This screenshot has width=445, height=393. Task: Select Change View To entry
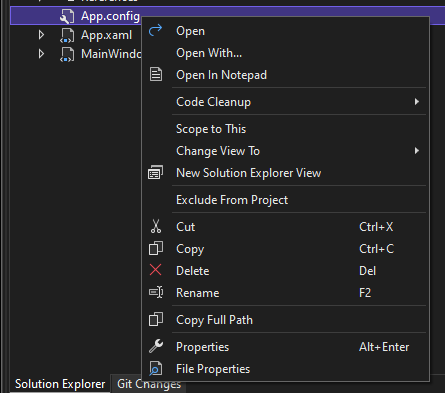[286, 151]
